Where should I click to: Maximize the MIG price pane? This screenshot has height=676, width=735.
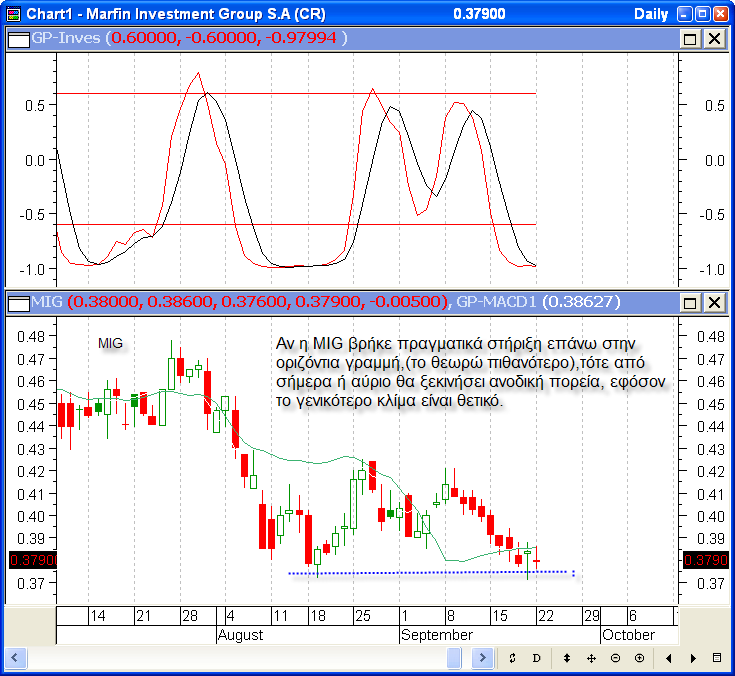coord(690,302)
